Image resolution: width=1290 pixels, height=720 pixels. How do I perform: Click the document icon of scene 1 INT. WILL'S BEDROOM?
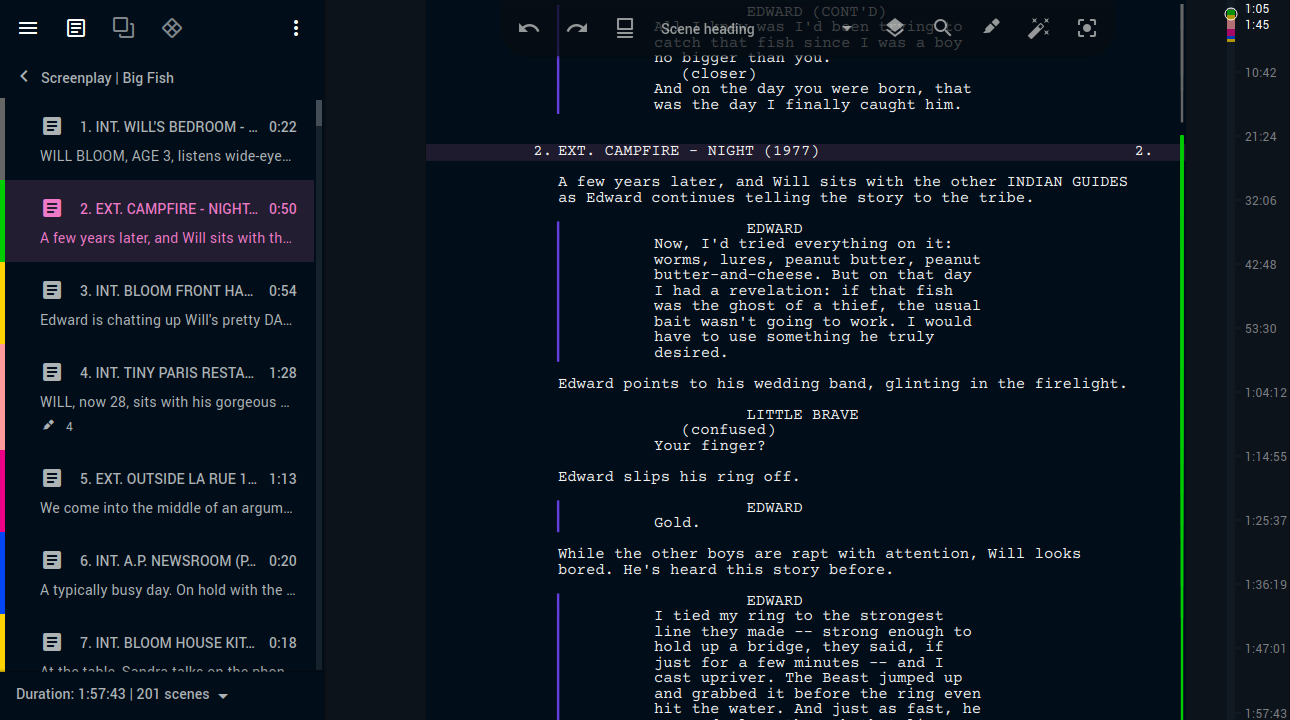(x=52, y=127)
